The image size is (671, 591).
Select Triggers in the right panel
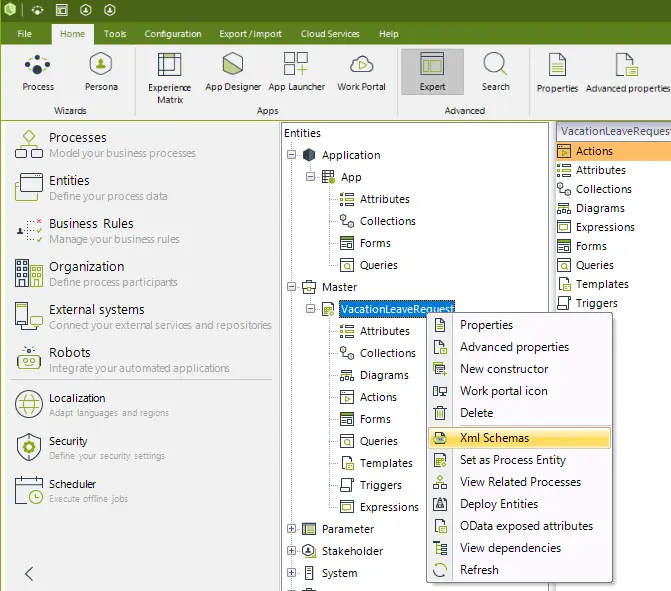[x=587, y=303]
